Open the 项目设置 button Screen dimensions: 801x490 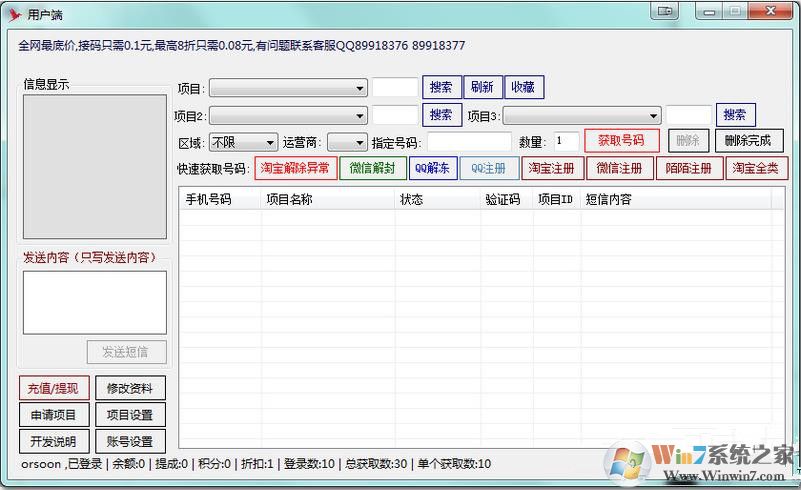coord(130,415)
